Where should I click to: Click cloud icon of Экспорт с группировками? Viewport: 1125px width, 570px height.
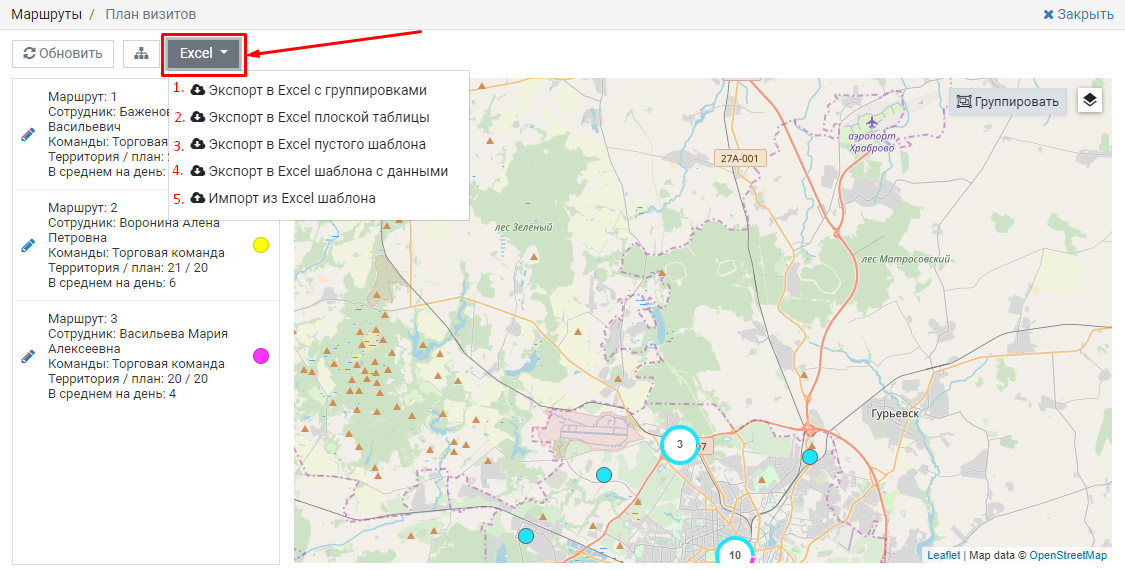tap(198, 90)
